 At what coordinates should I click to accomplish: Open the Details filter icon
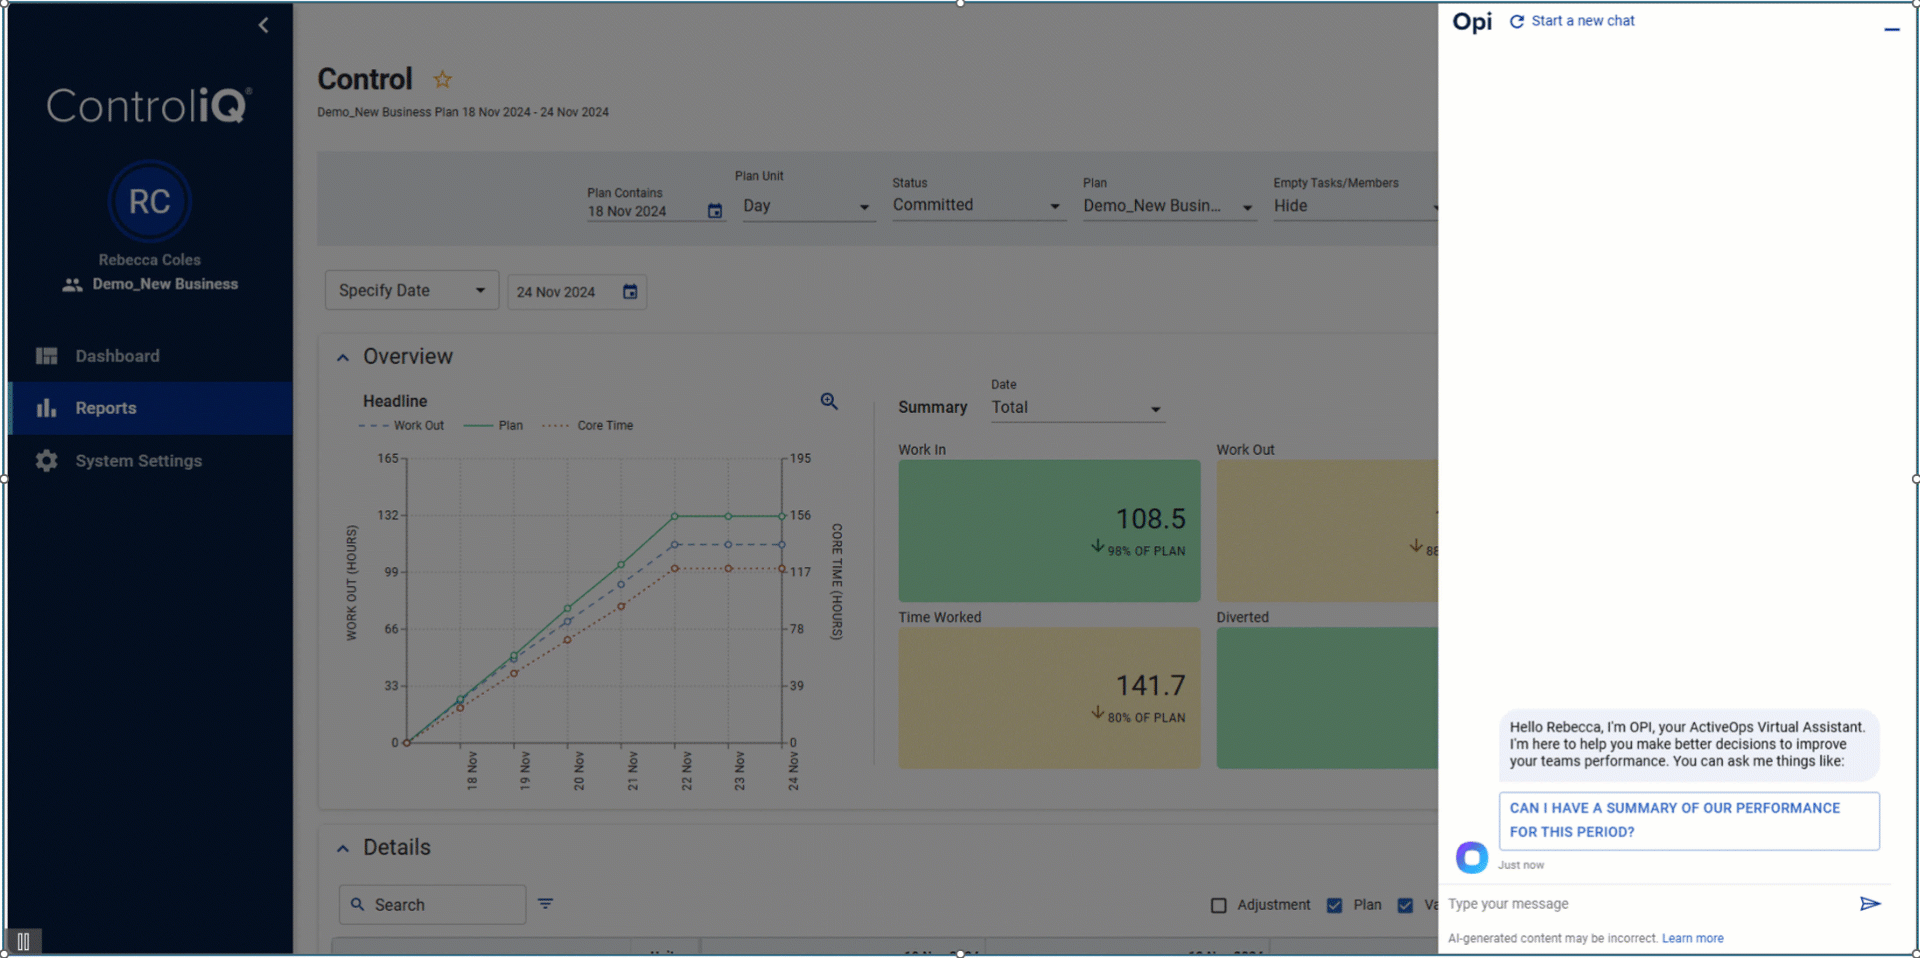[x=545, y=903]
